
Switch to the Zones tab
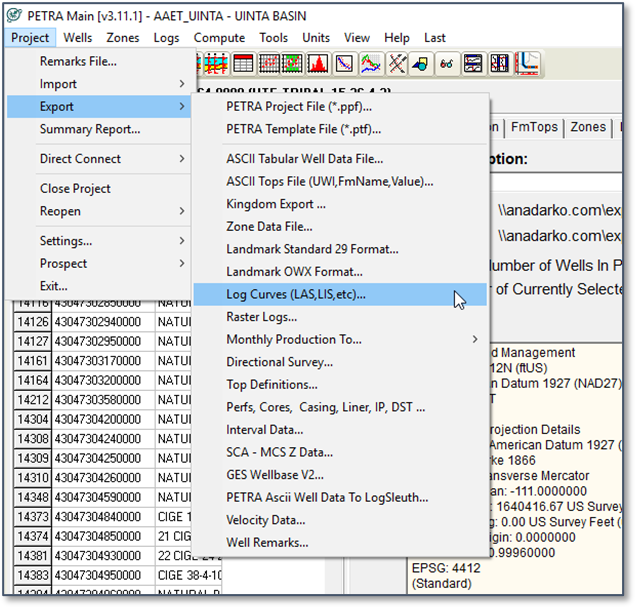click(x=588, y=128)
